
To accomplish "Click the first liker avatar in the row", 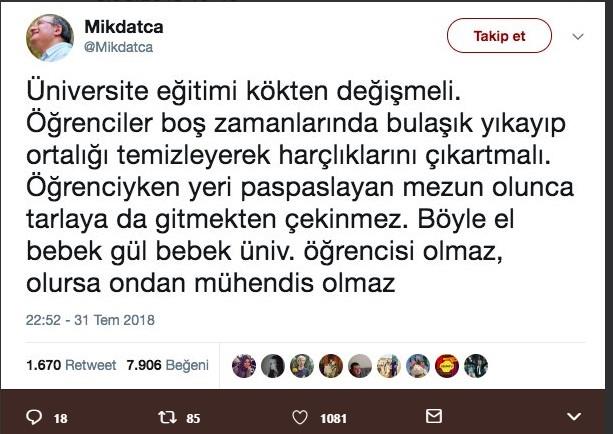I will coord(244,366).
